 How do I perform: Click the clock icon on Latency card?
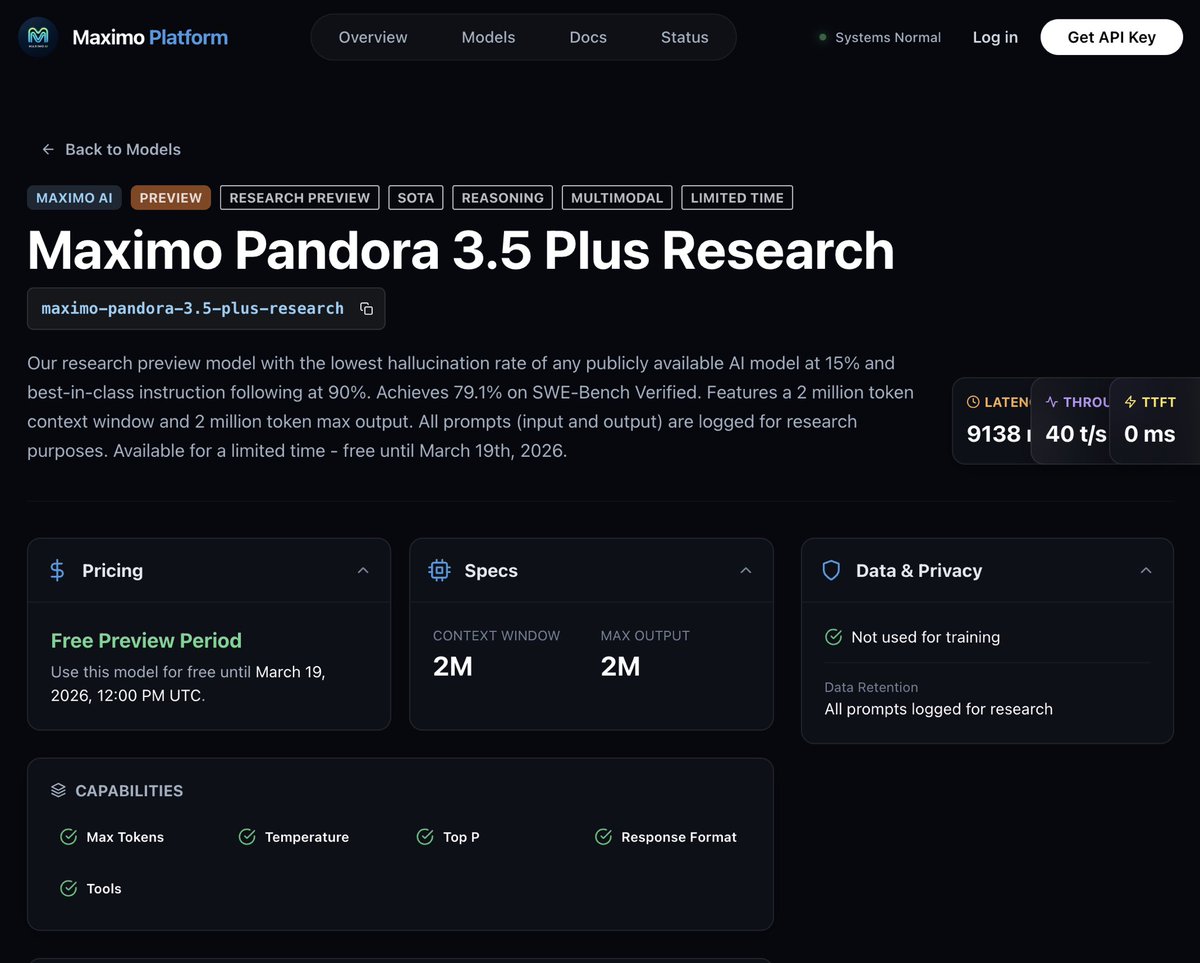click(x=973, y=402)
